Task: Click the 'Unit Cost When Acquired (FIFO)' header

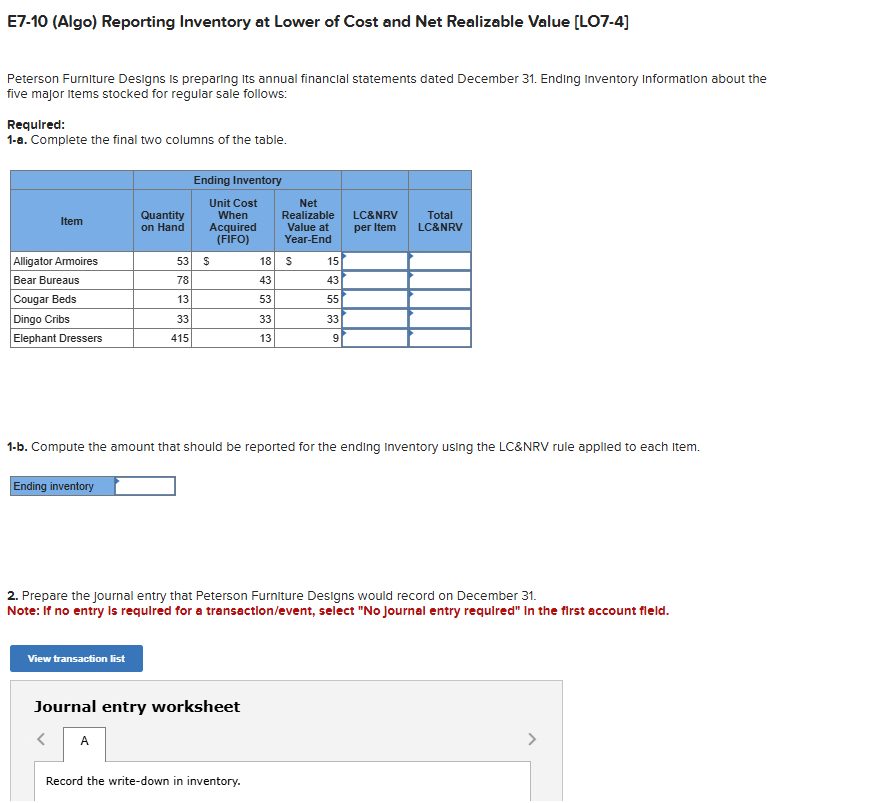Action: point(233,221)
